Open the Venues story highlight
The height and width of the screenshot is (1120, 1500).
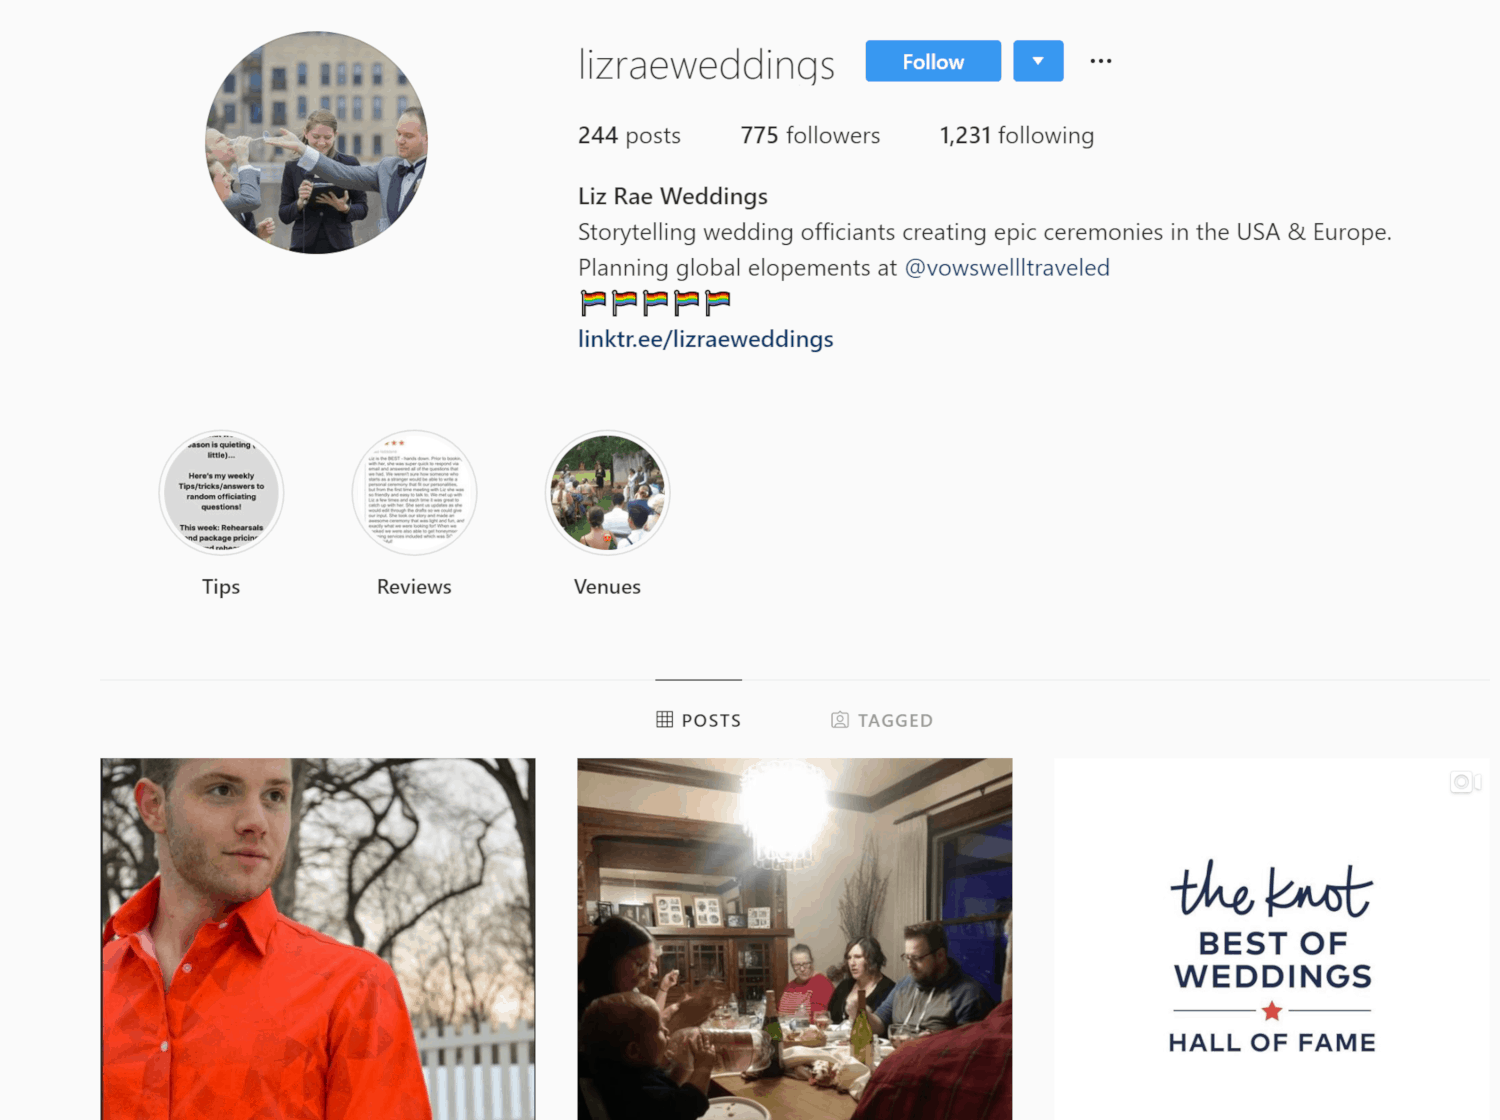607,493
